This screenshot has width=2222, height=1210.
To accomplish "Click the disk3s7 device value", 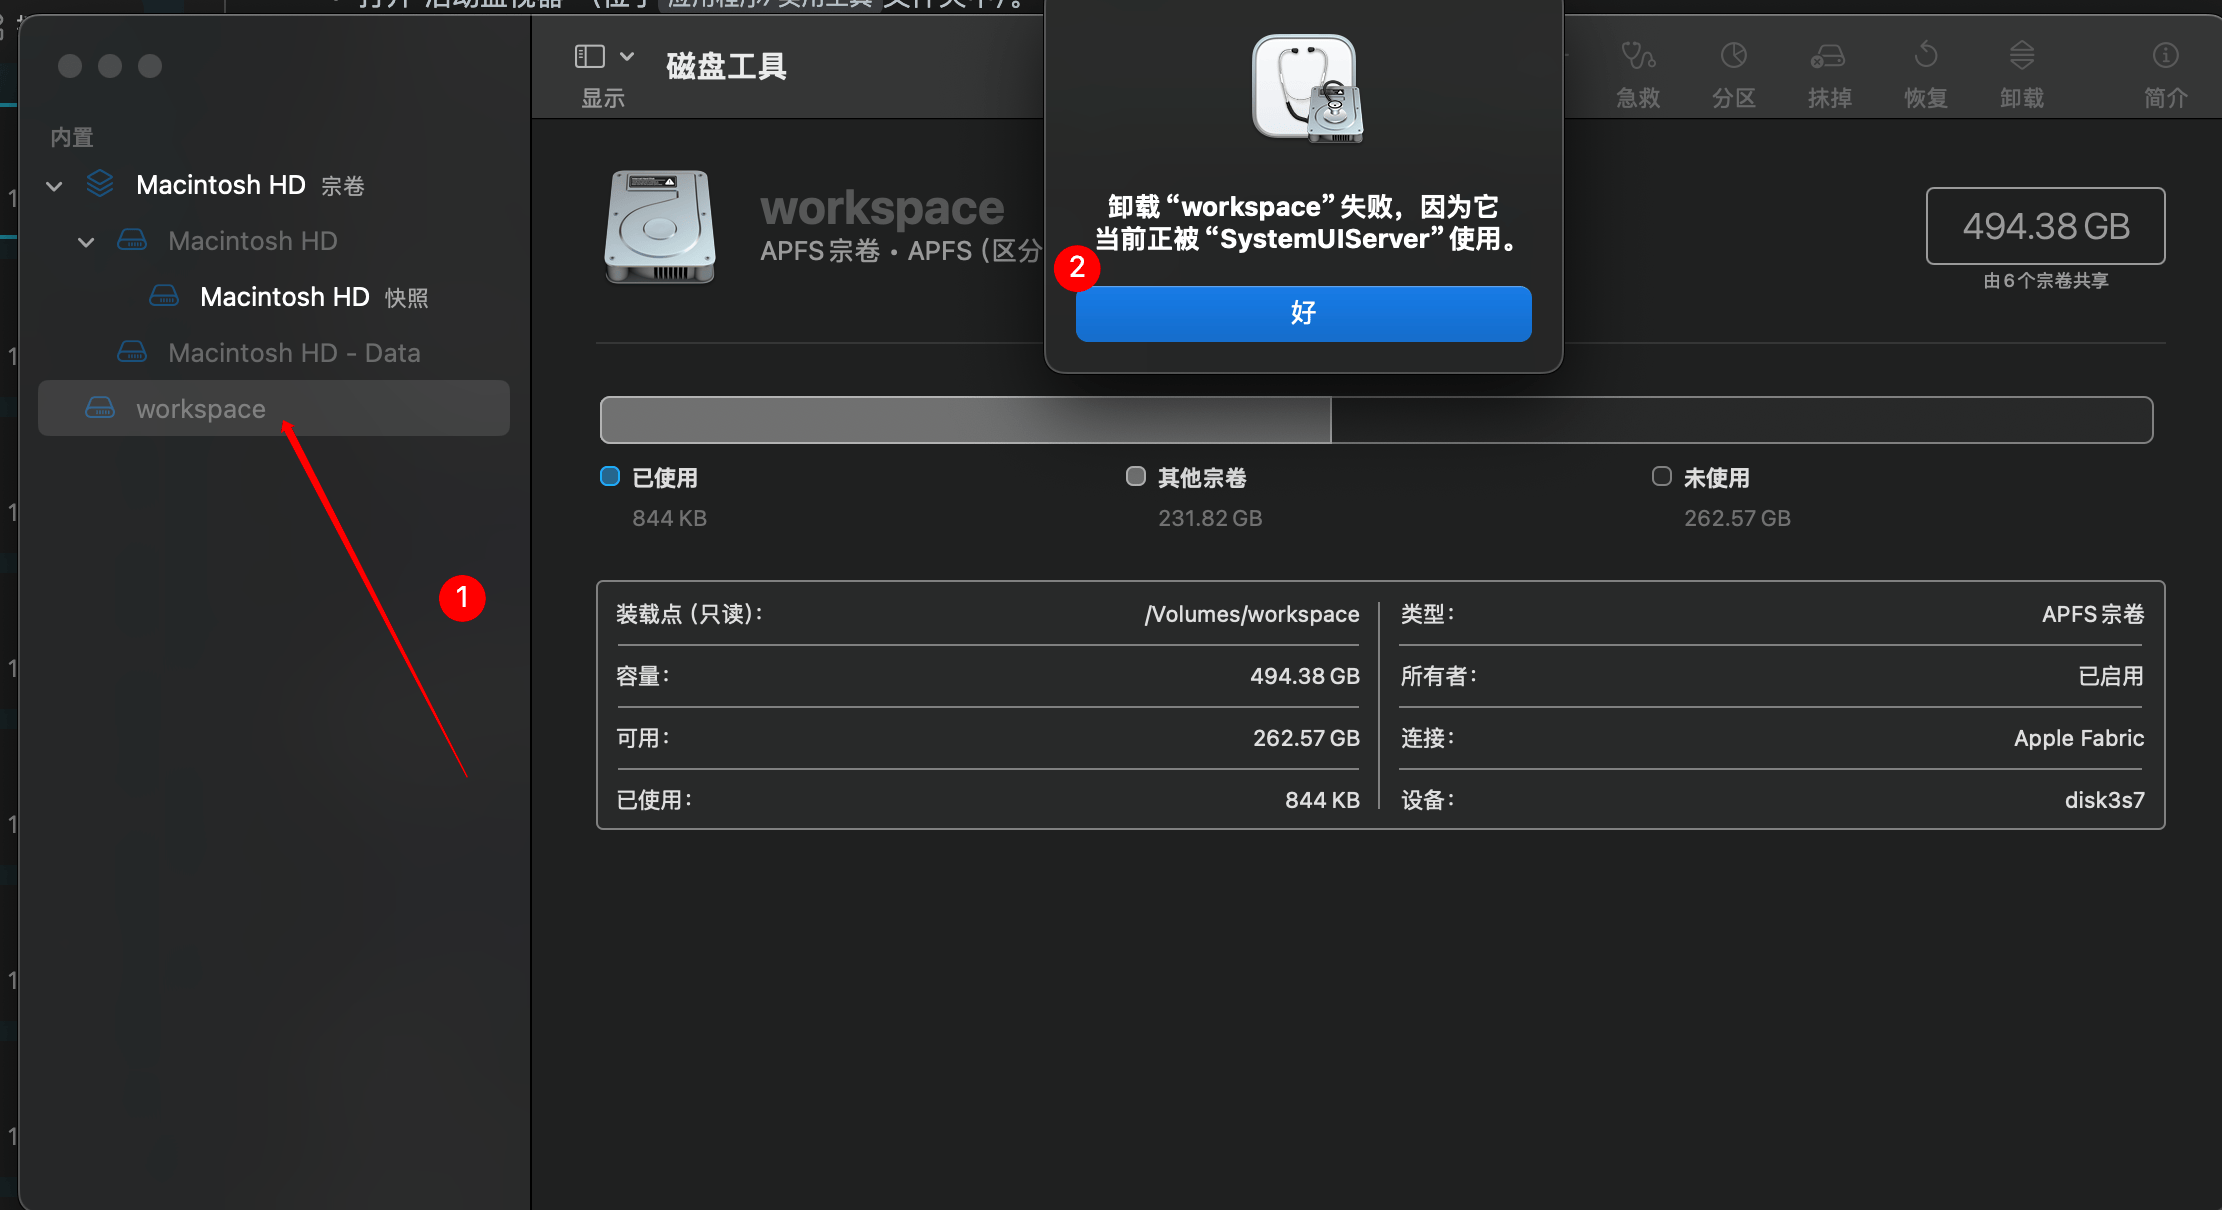I will point(2105,800).
